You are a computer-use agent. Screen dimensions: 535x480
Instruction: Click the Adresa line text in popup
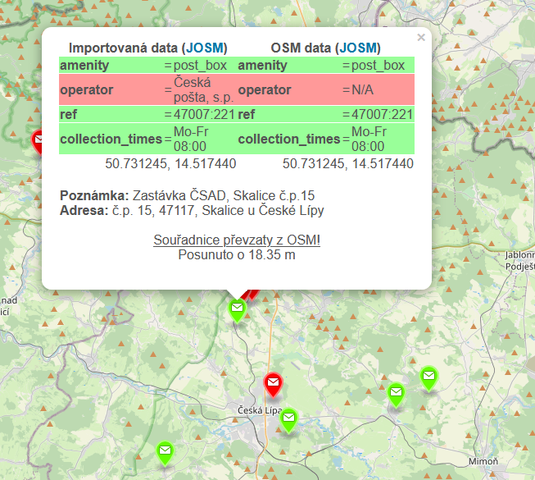(x=192, y=210)
